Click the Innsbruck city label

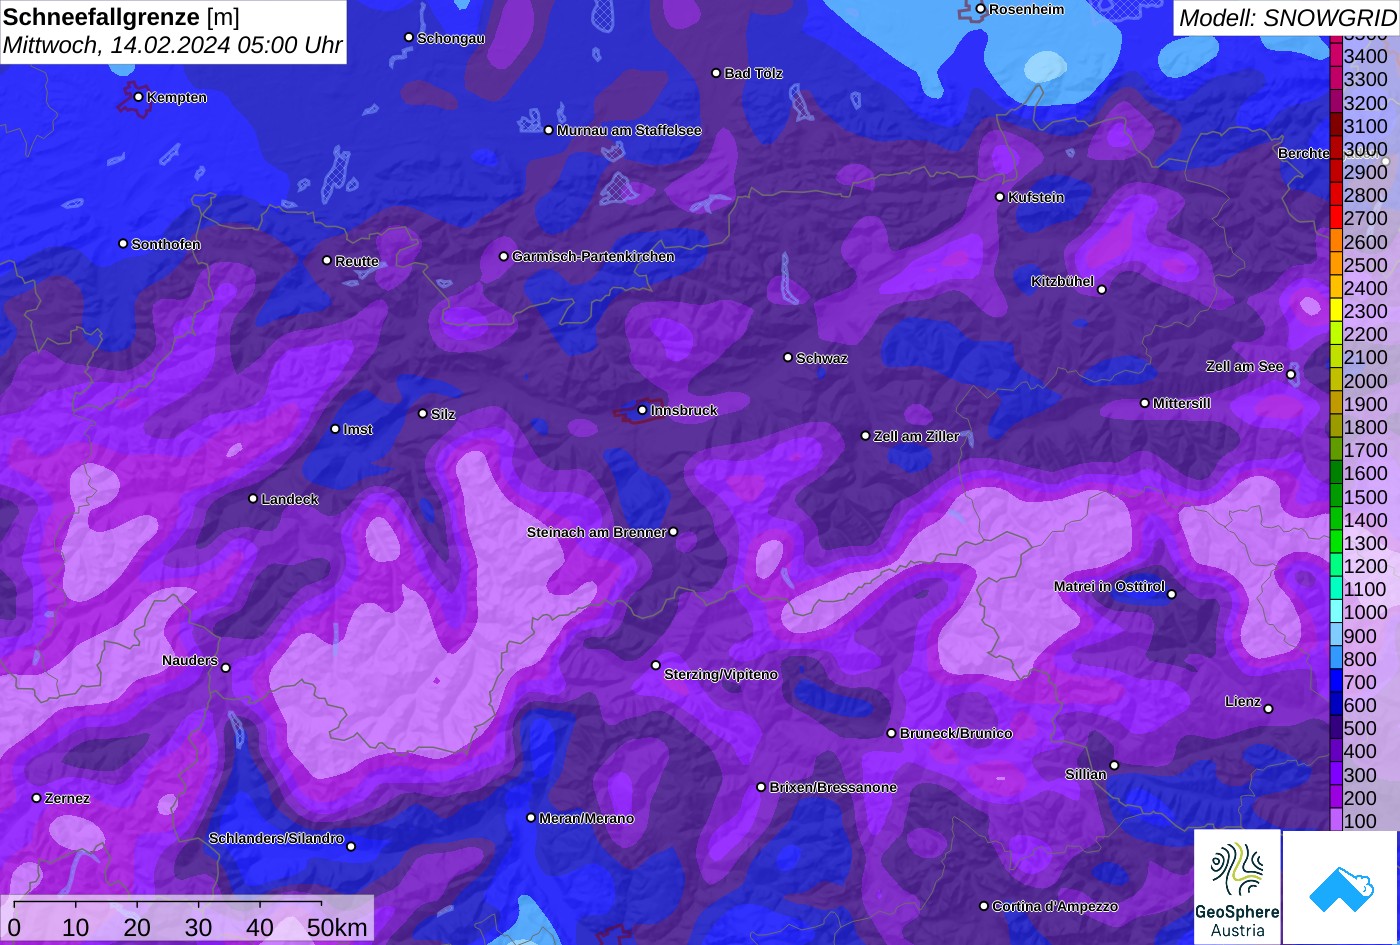tap(684, 410)
